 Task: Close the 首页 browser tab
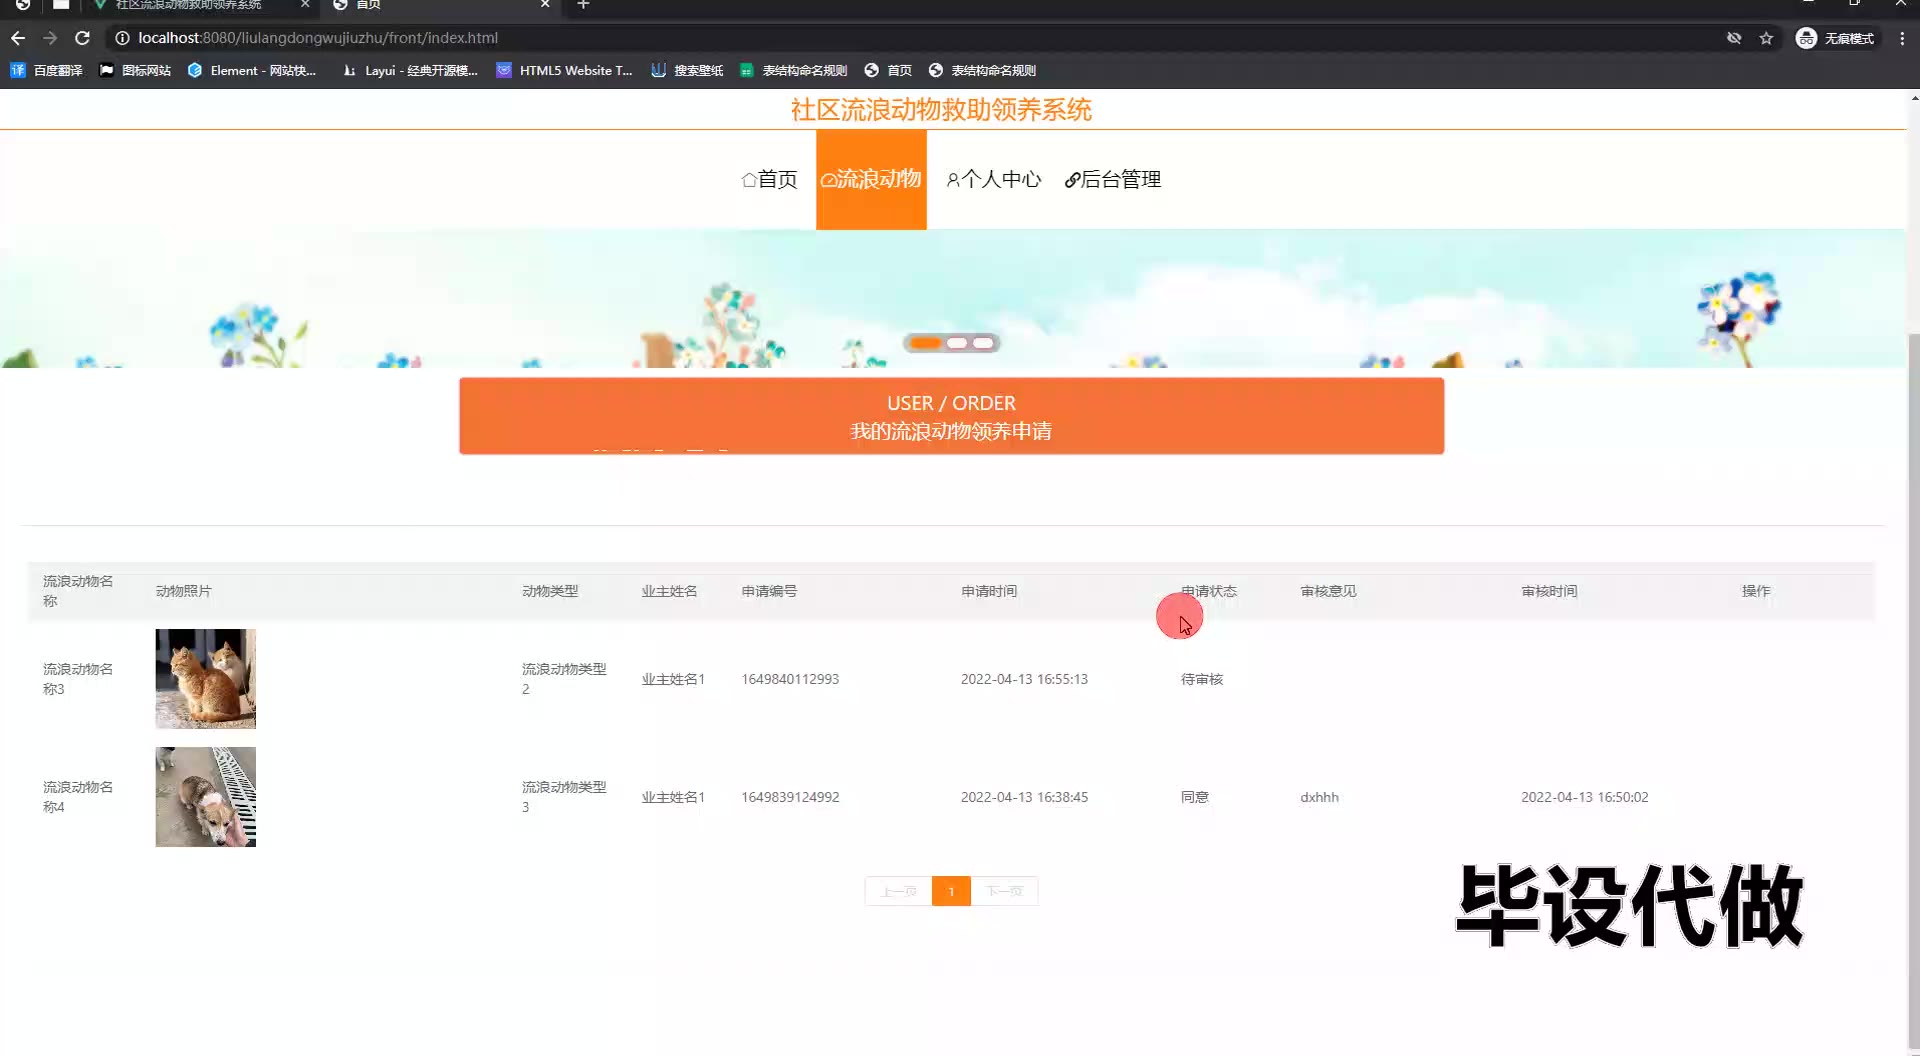click(545, 5)
